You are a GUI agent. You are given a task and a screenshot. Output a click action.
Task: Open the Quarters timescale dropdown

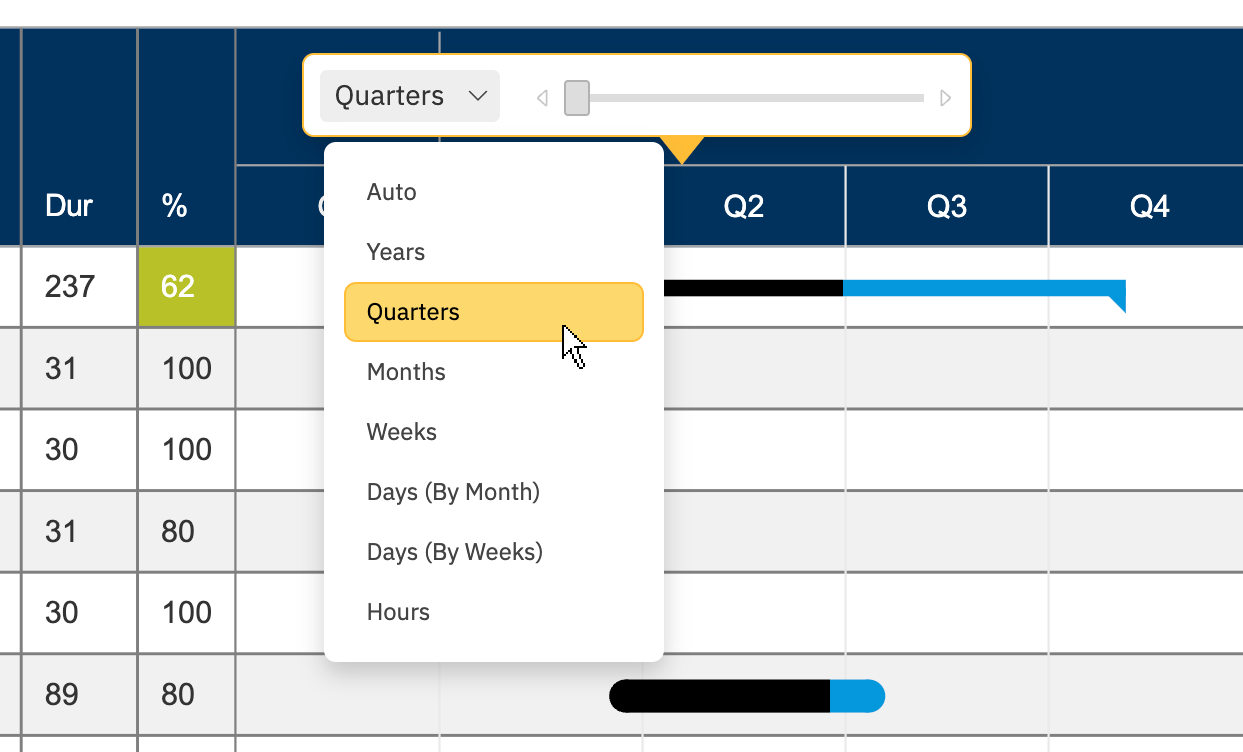point(409,96)
